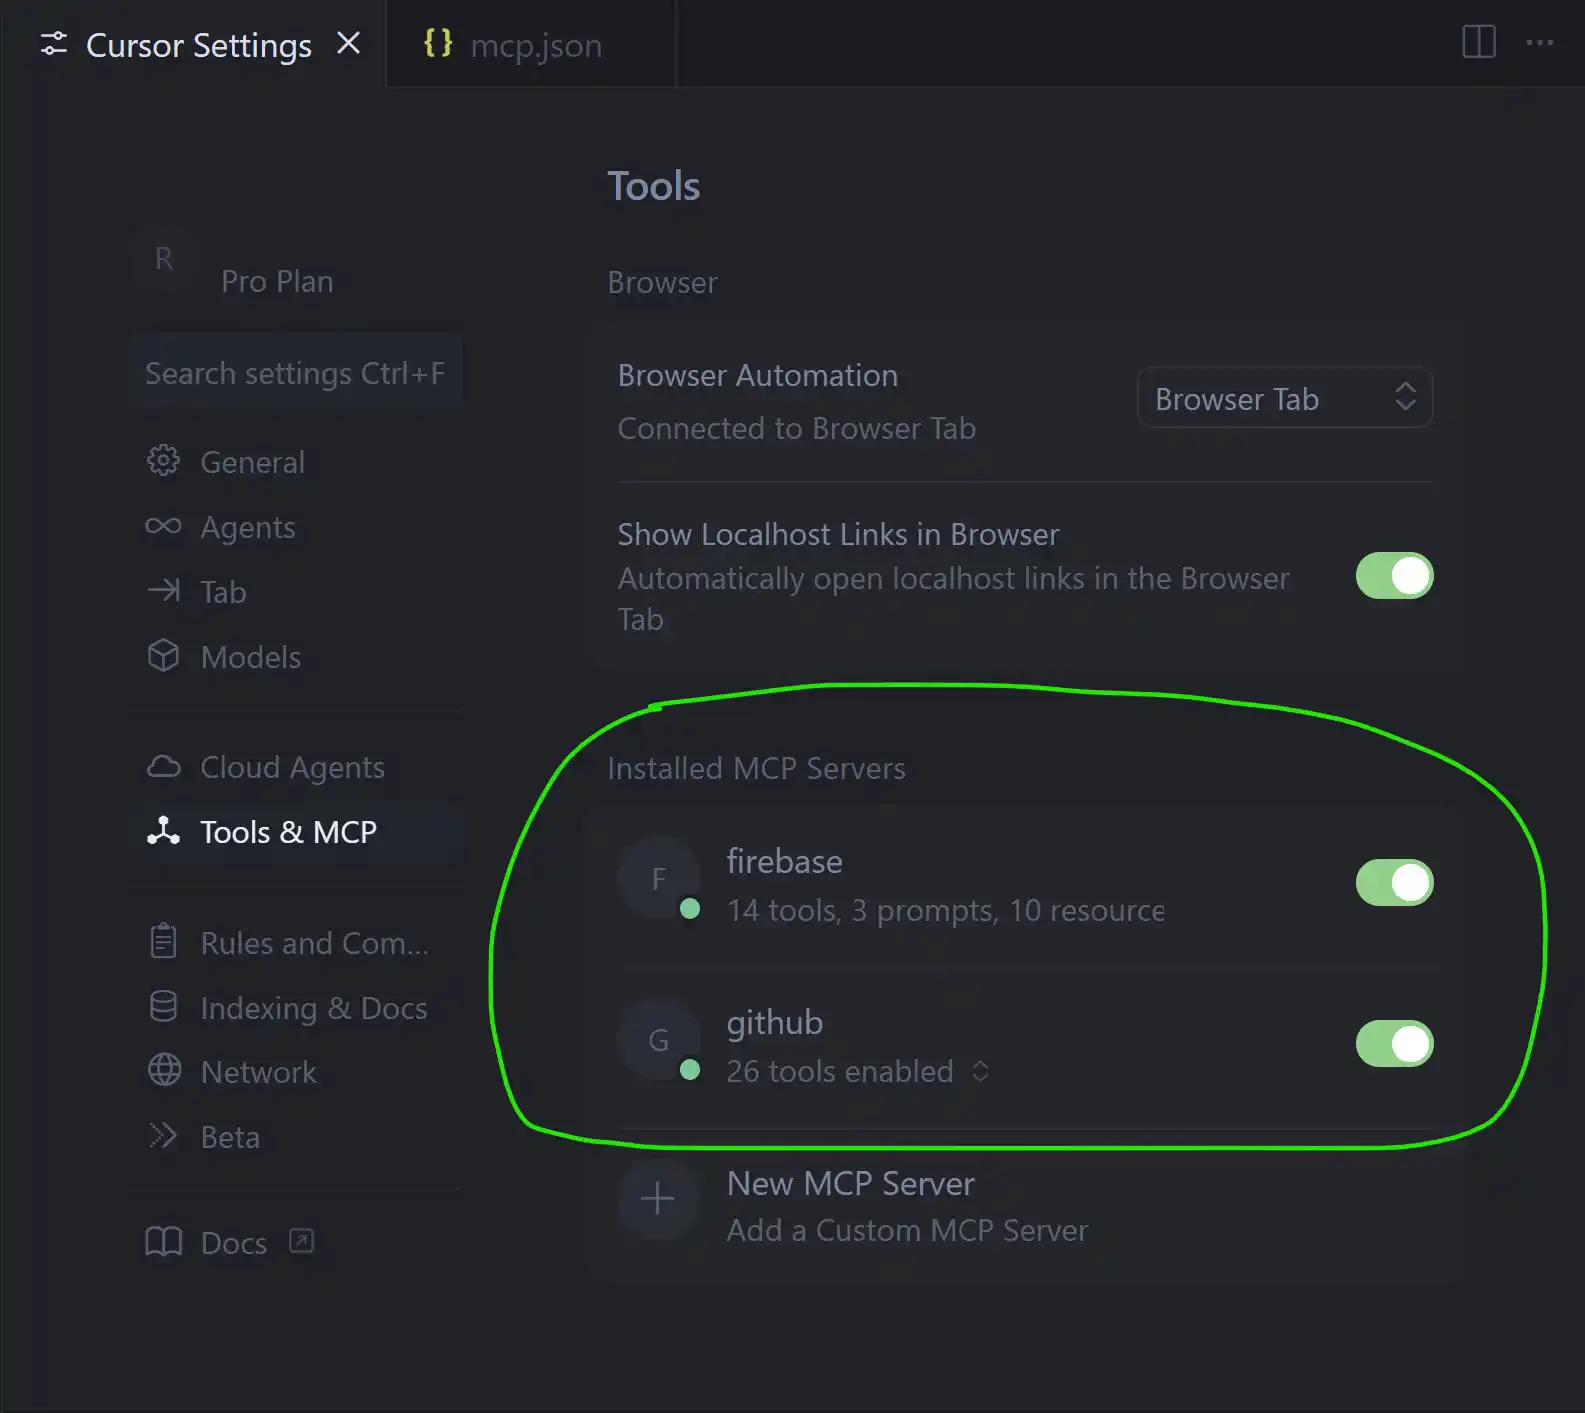Click the external link icon beside Docs
The height and width of the screenshot is (1413, 1585).
(301, 1241)
